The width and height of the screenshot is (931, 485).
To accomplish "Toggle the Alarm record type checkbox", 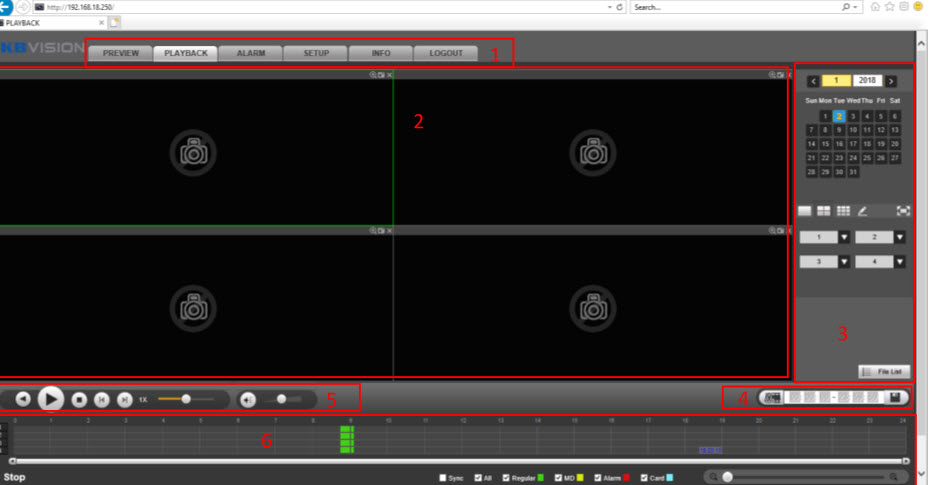I will pyautogui.click(x=599, y=478).
